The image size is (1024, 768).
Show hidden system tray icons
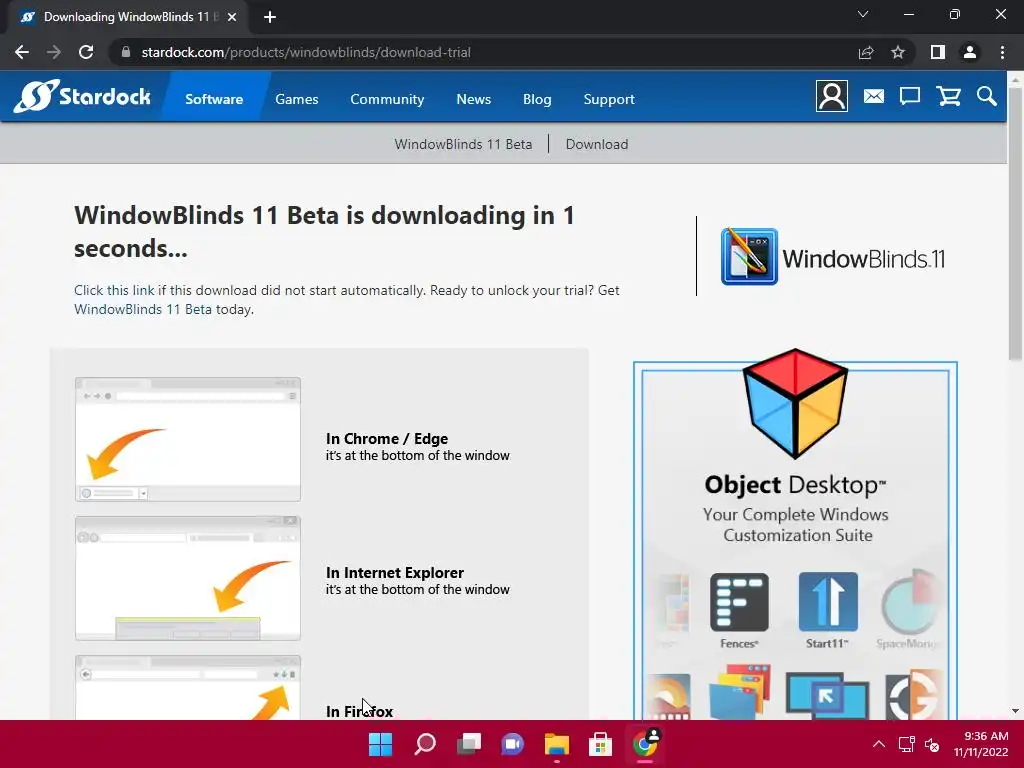pos(879,744)
